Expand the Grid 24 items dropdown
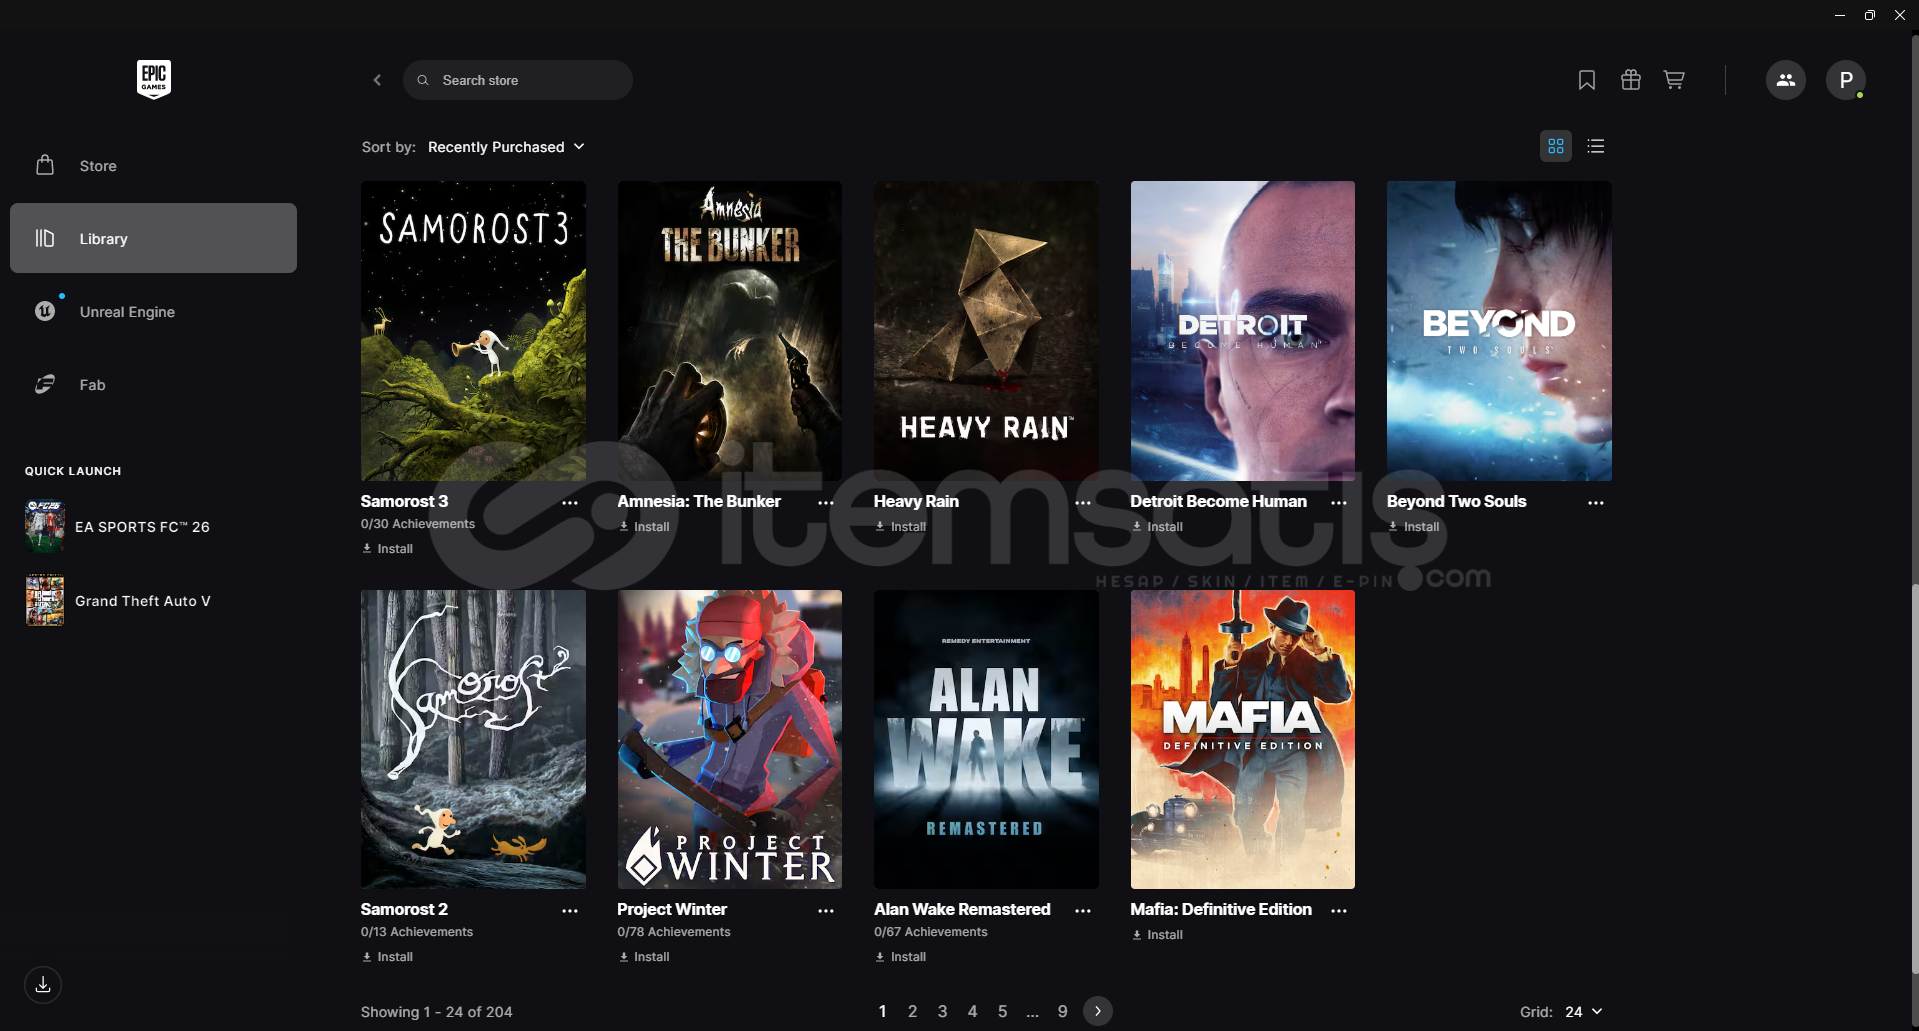1919x1031 pixels. click(1584, 1012)
